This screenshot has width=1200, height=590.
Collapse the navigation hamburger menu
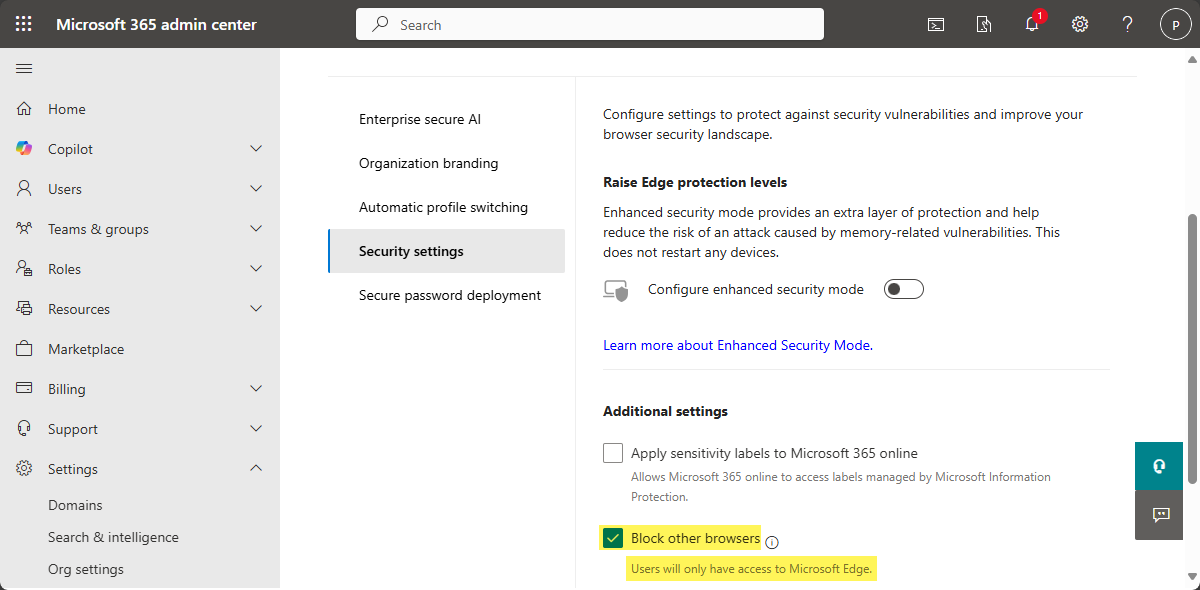[x=24, y=69]
